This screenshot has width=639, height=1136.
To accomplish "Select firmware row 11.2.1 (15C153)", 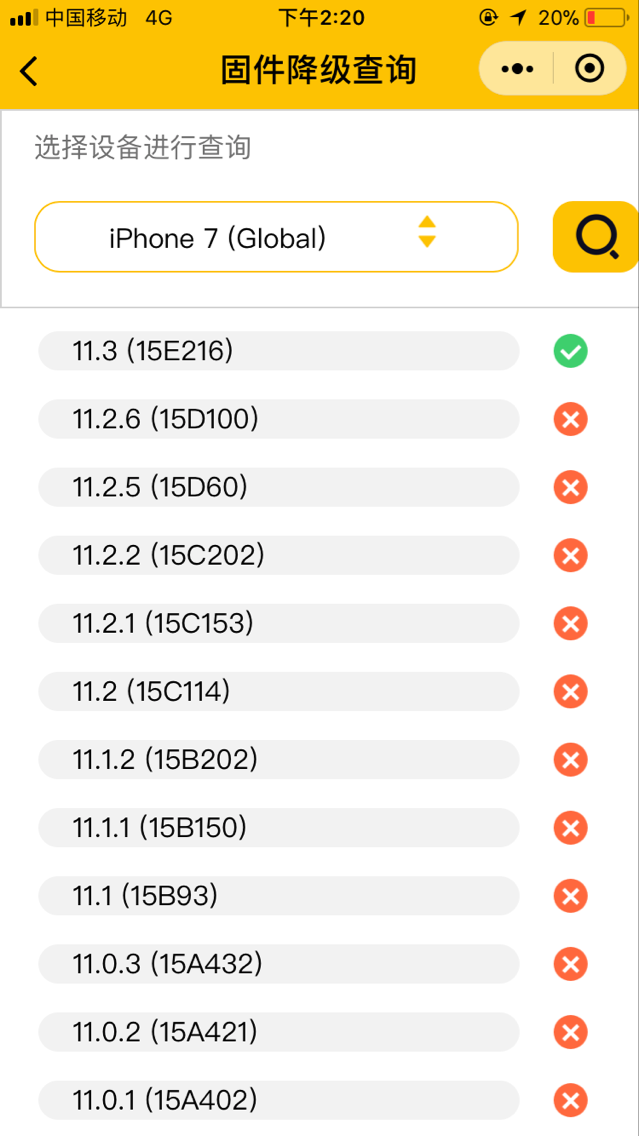I will pyautogui.click(x=279, y=623).
